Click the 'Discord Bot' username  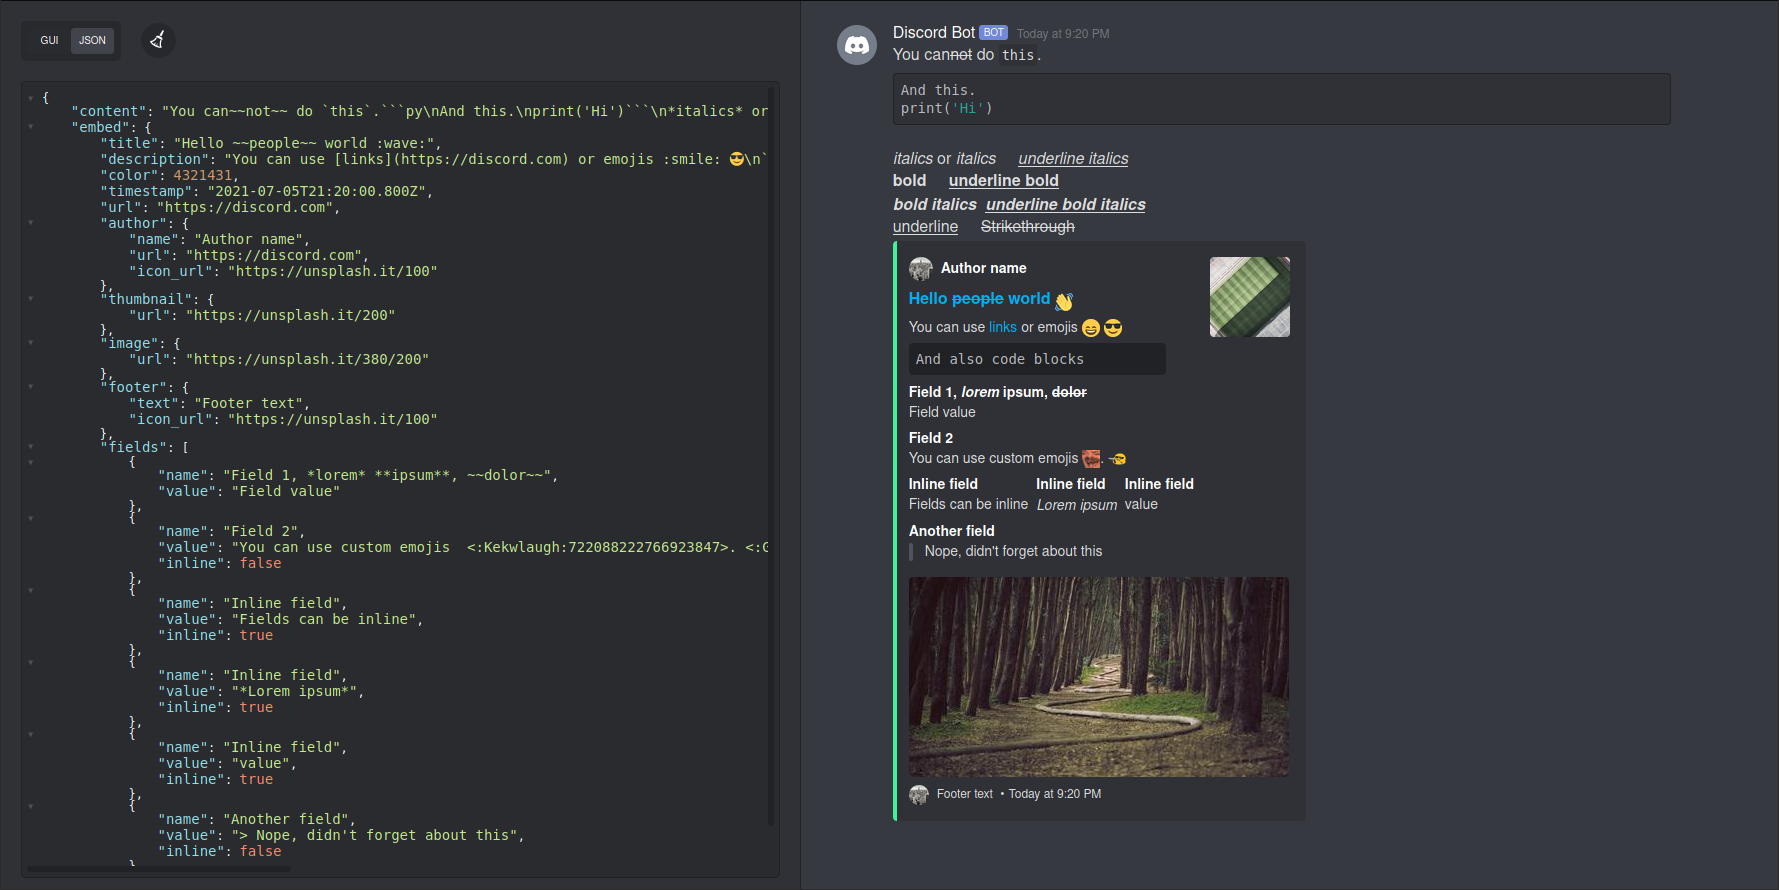(933, 33)
